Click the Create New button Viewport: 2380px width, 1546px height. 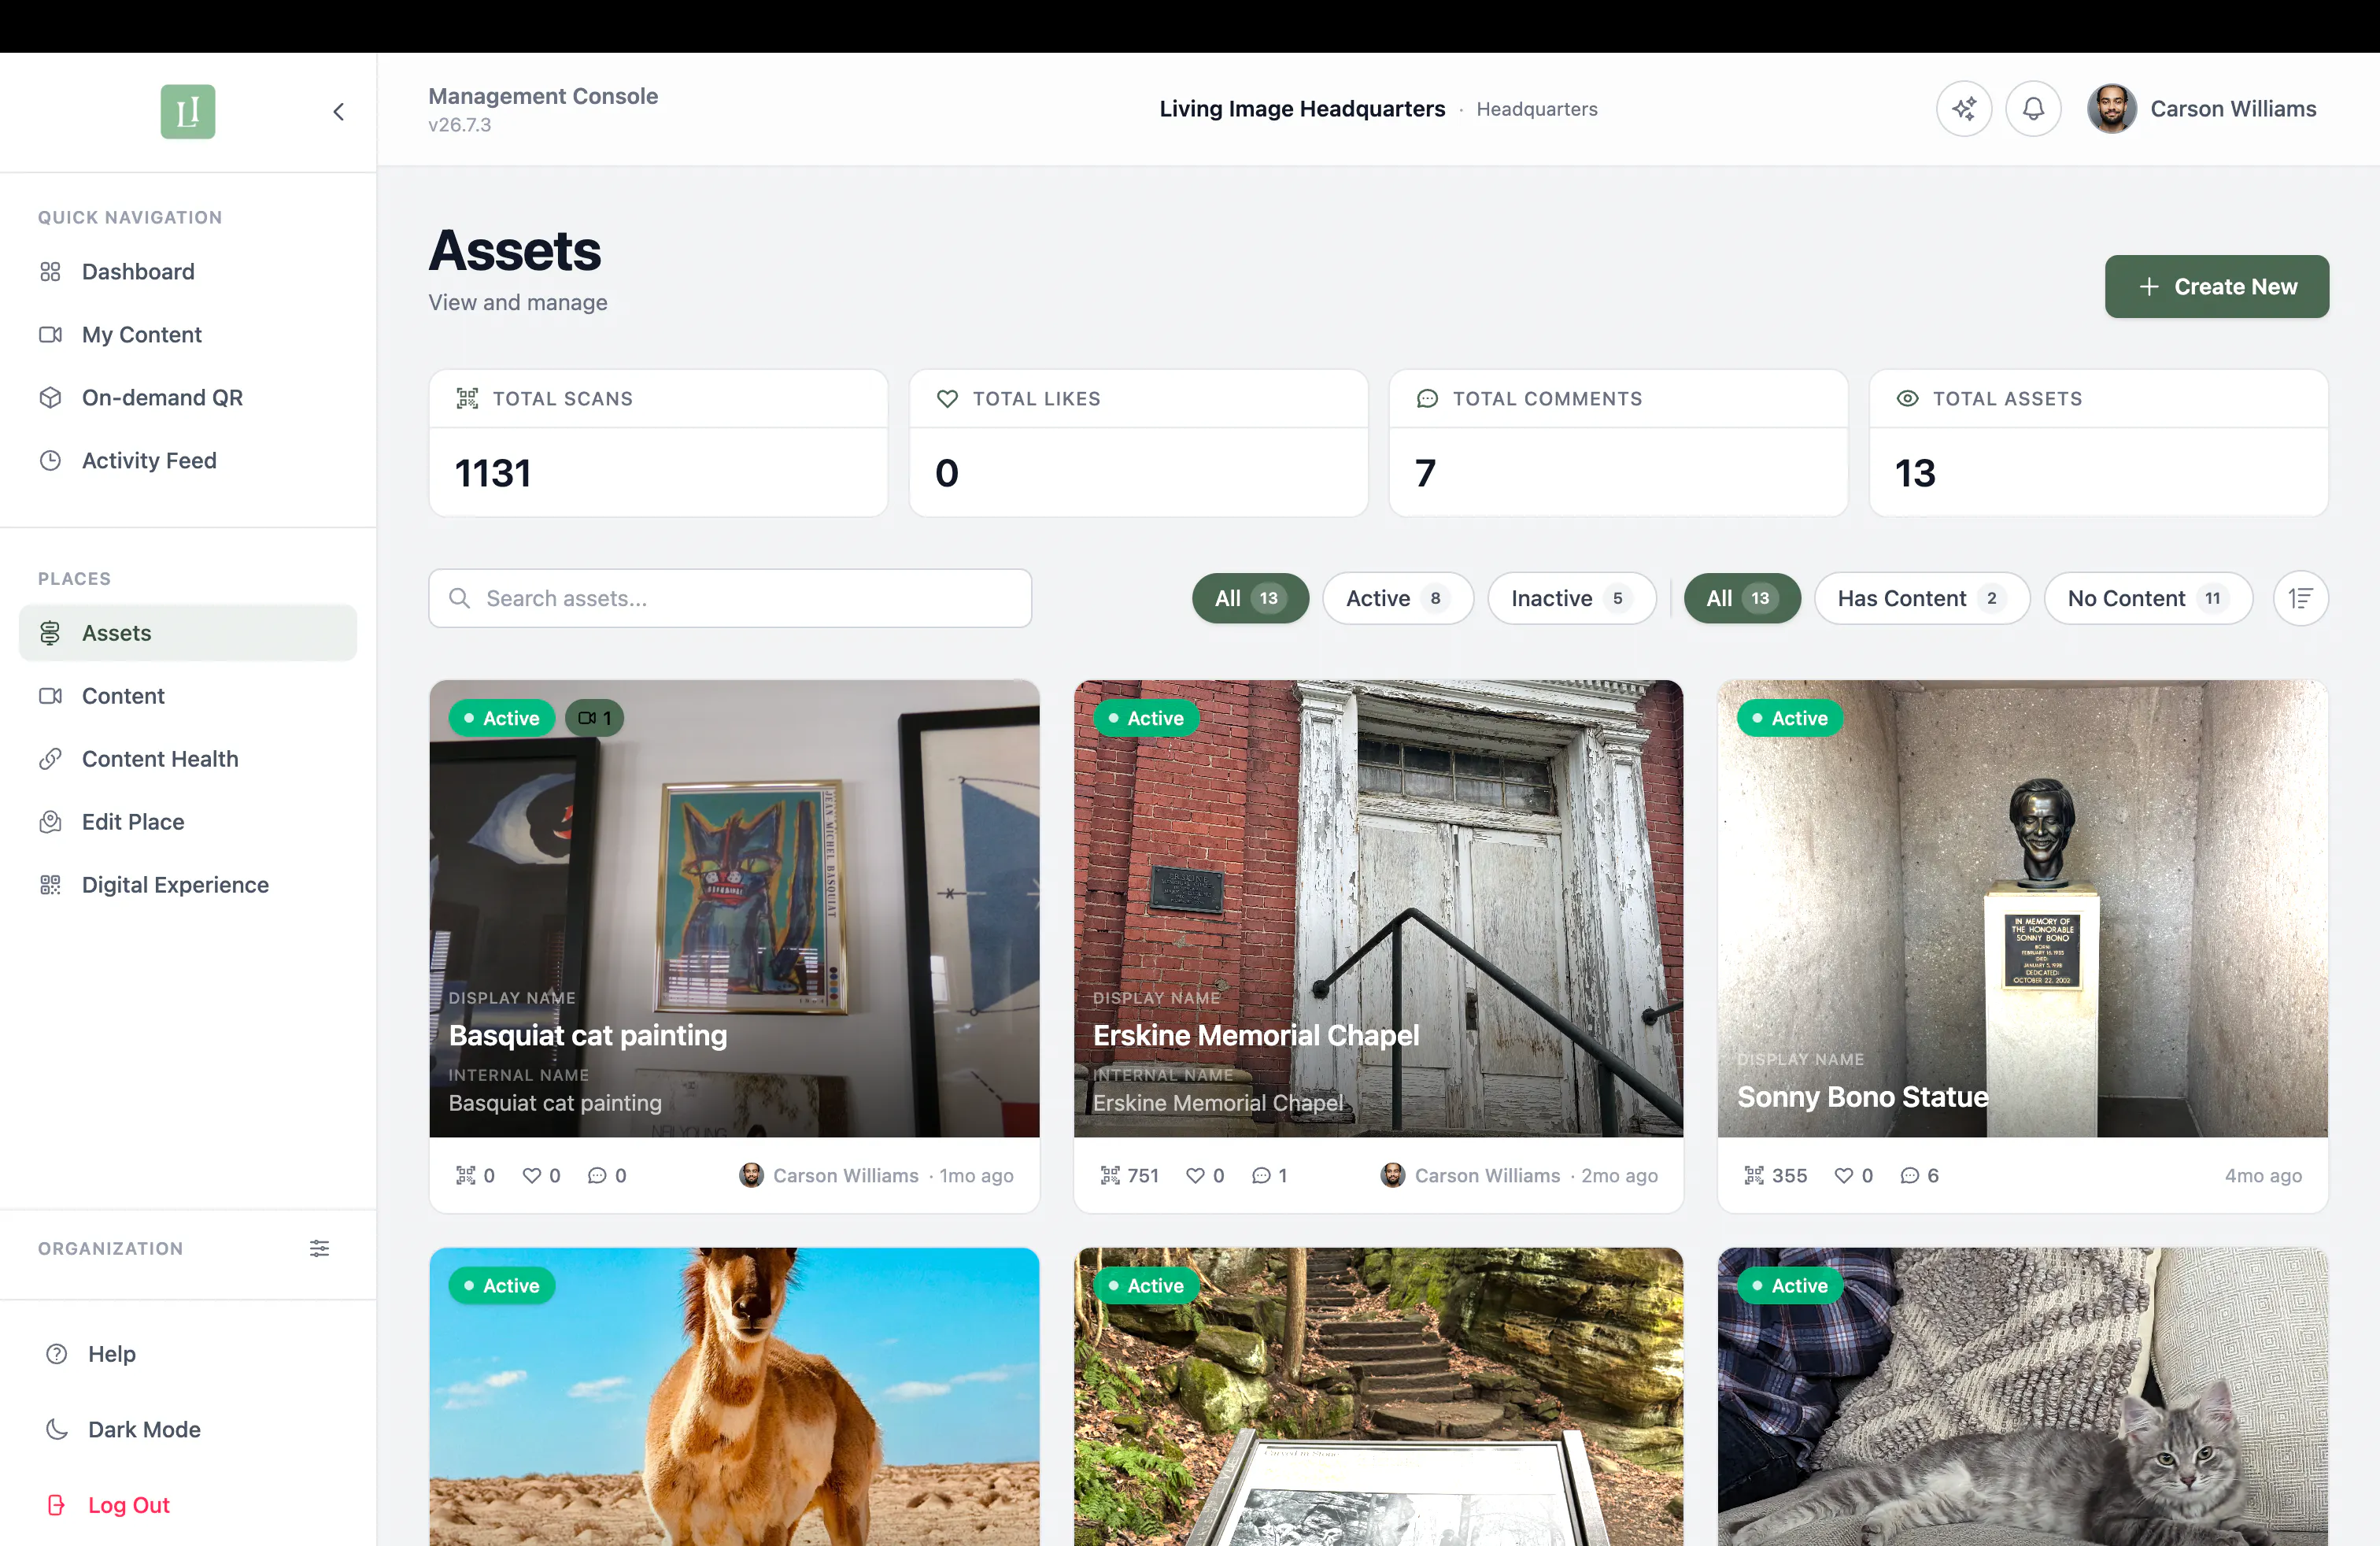[2217, 286]
